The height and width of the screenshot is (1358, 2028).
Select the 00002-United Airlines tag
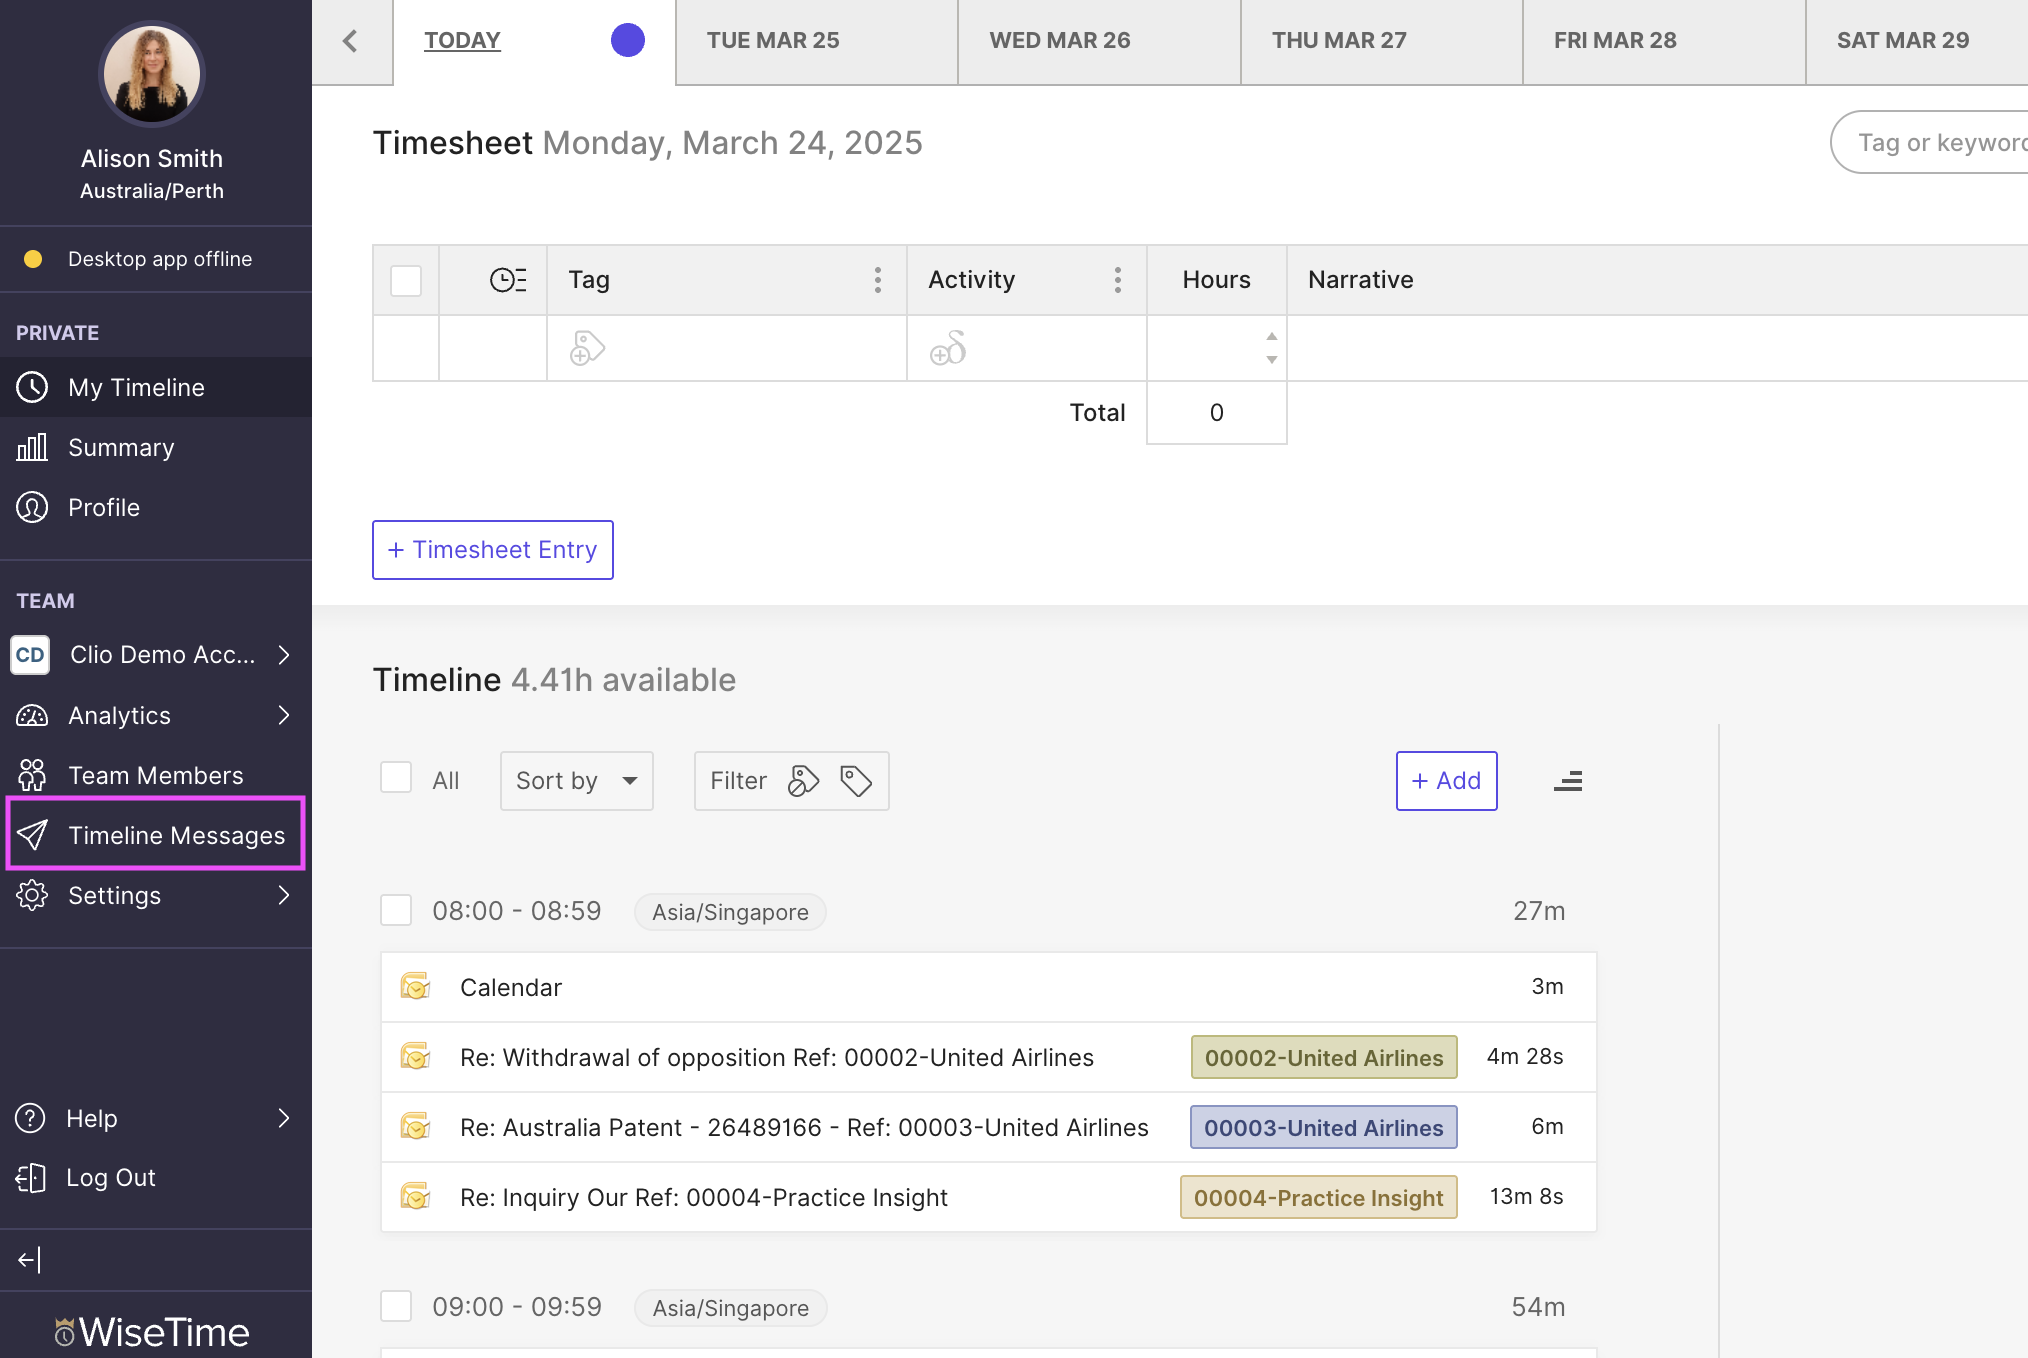1324,1057
